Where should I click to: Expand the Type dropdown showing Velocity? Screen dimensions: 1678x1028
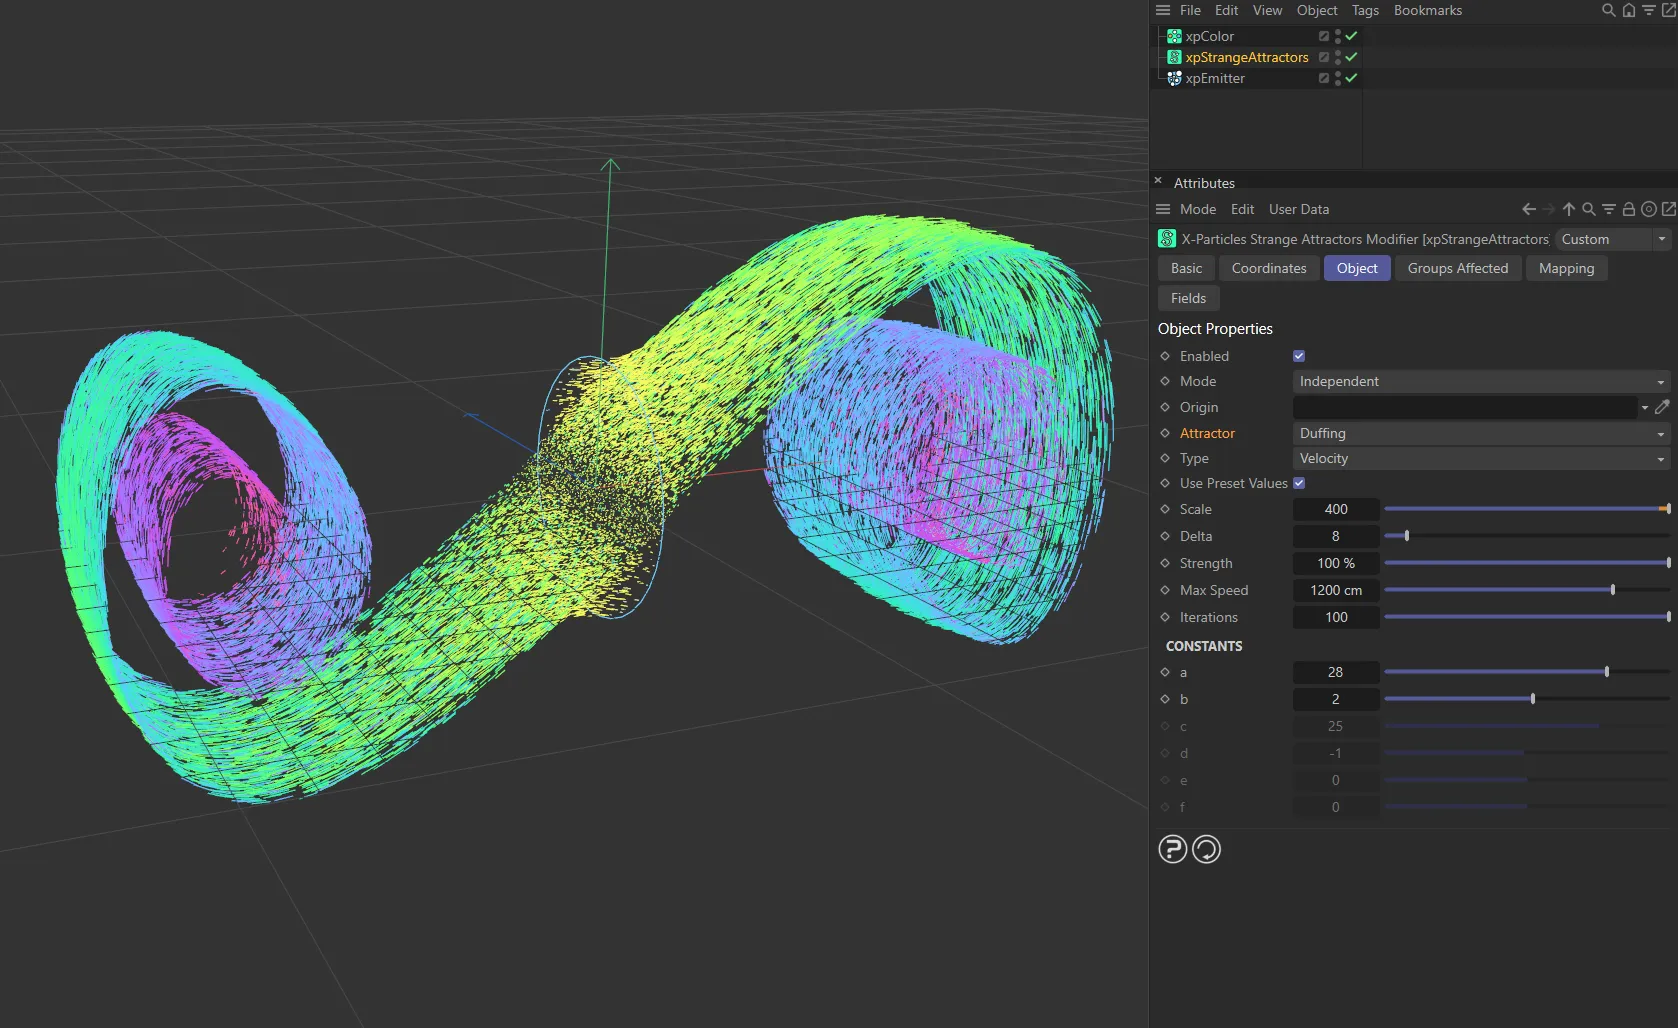[x=1480, y=458]
